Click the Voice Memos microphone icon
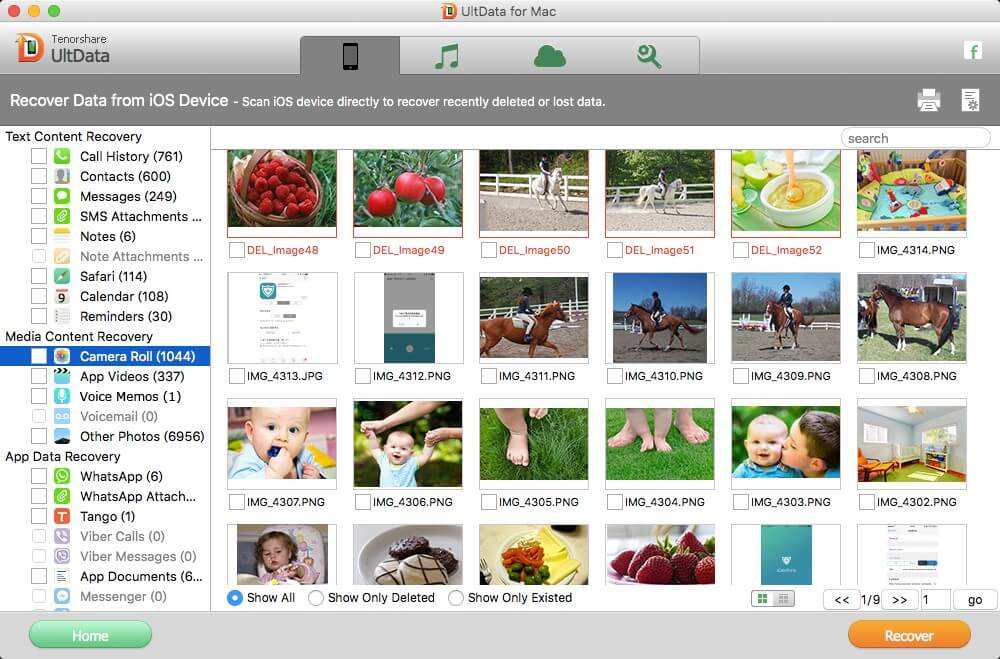Image resolution: width=1000 pixels, height=659 pixels. [62, 396]
